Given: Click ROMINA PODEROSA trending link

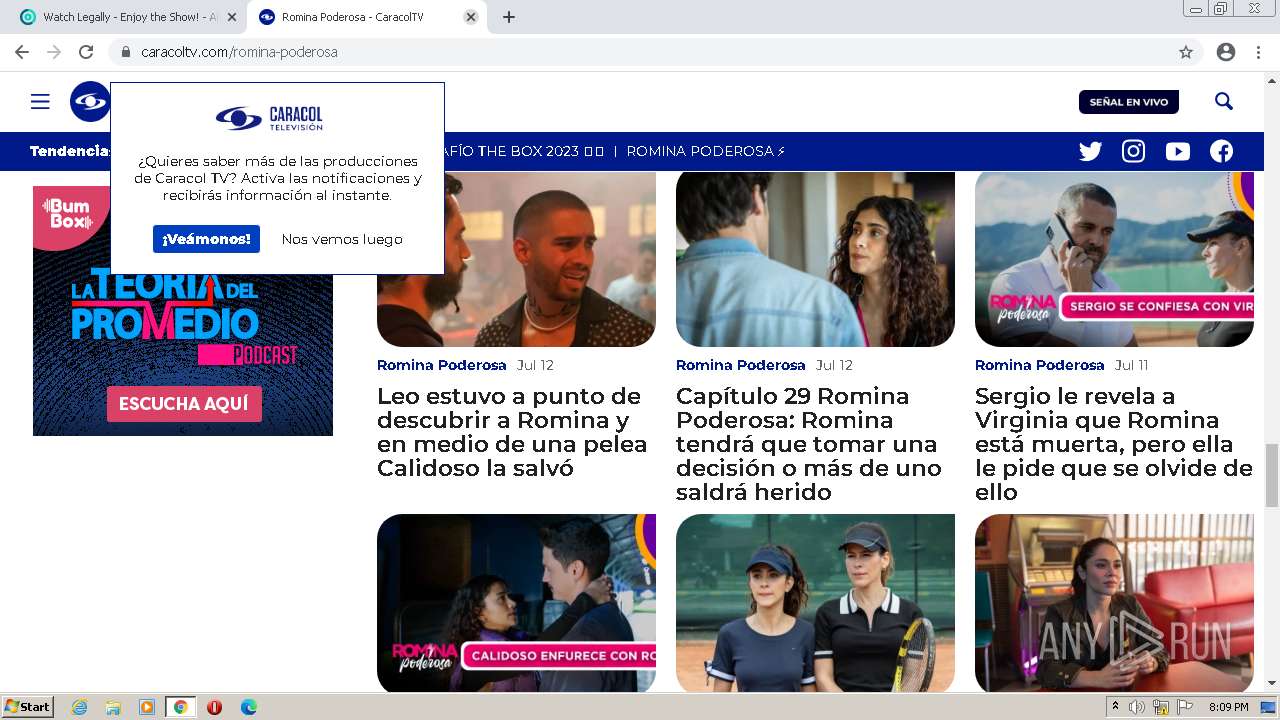Looking at the screenshot, I should point(706,151).
